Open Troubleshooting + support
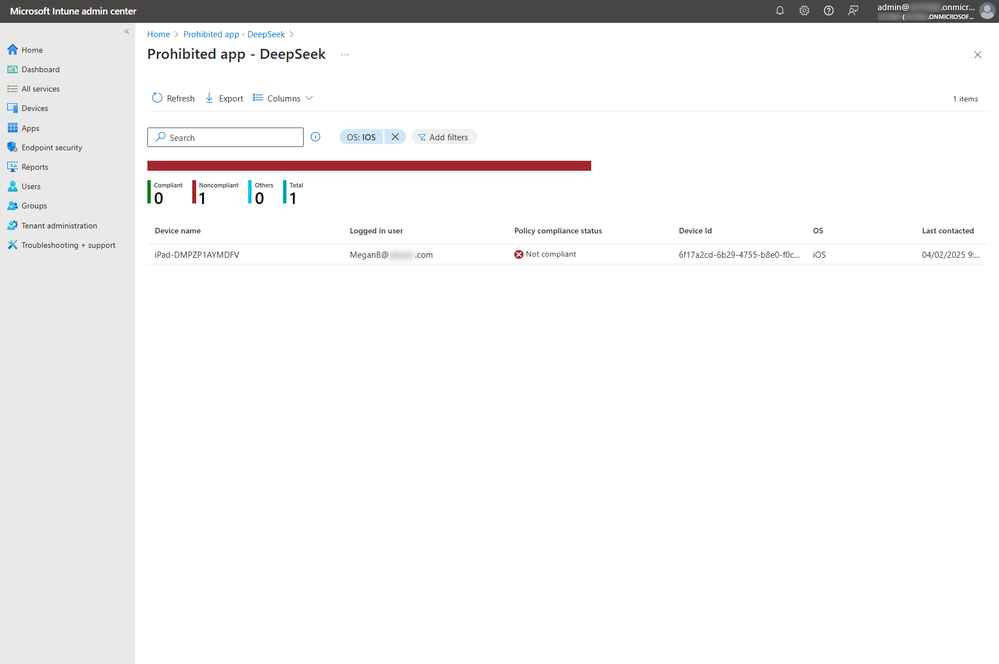 click(x=62, y=245)
